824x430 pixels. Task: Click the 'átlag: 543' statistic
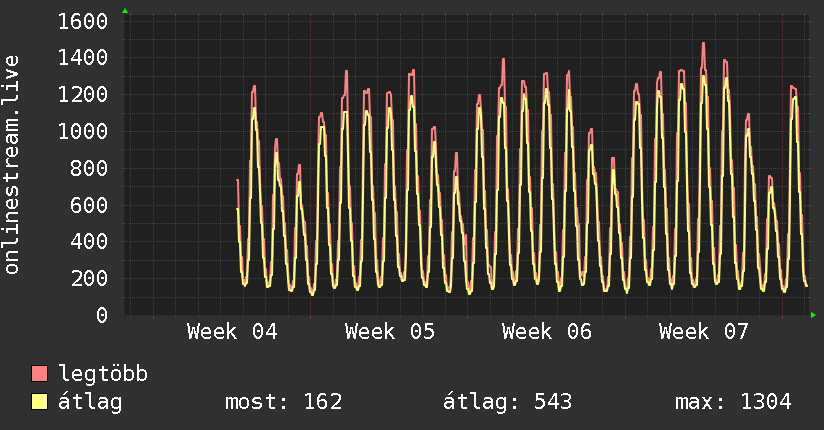507,402
